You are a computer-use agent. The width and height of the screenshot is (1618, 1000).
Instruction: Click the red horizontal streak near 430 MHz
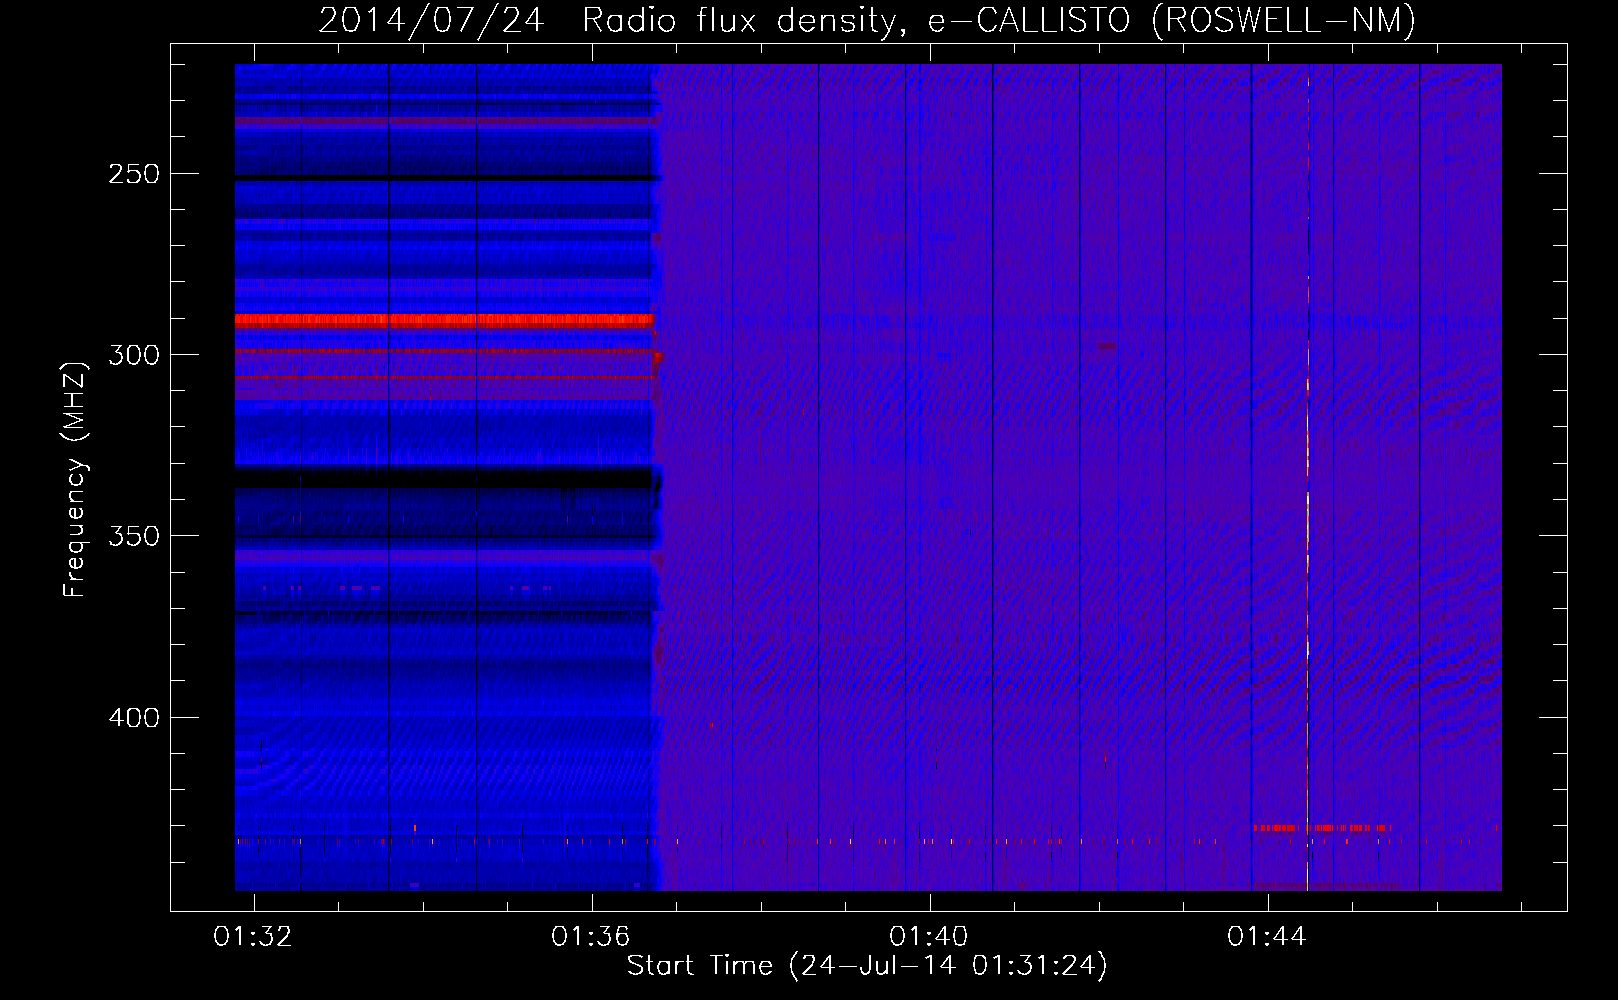[1322, 828]
